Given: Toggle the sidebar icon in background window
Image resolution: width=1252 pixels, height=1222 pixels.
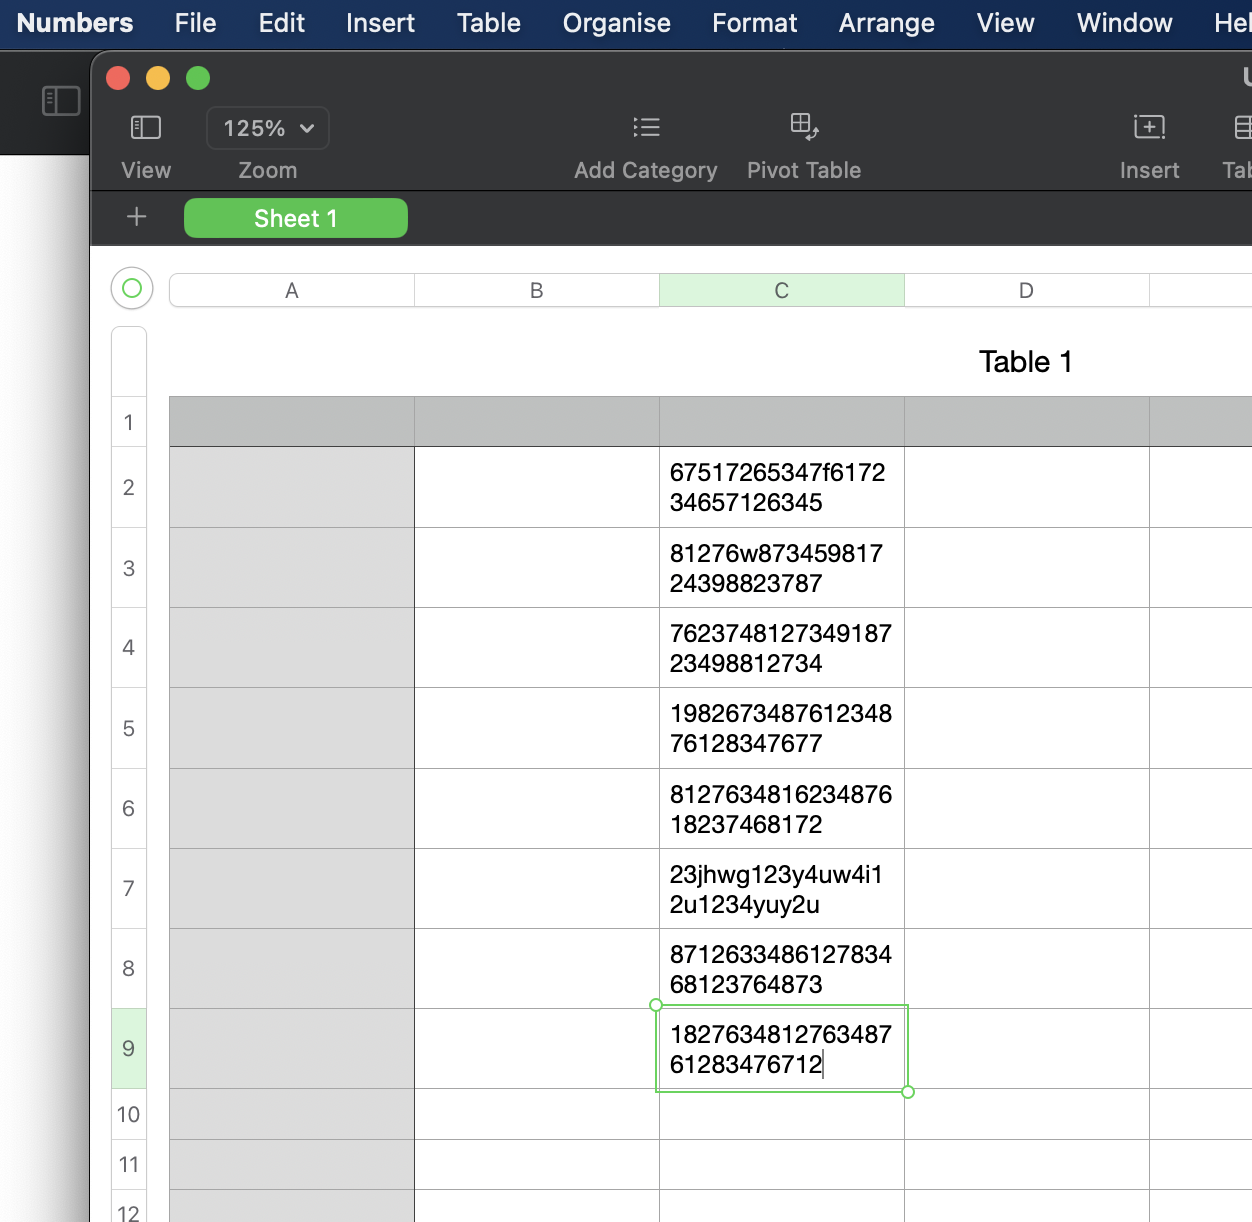Looking at the screenshot, I should [x=61, y=100].
